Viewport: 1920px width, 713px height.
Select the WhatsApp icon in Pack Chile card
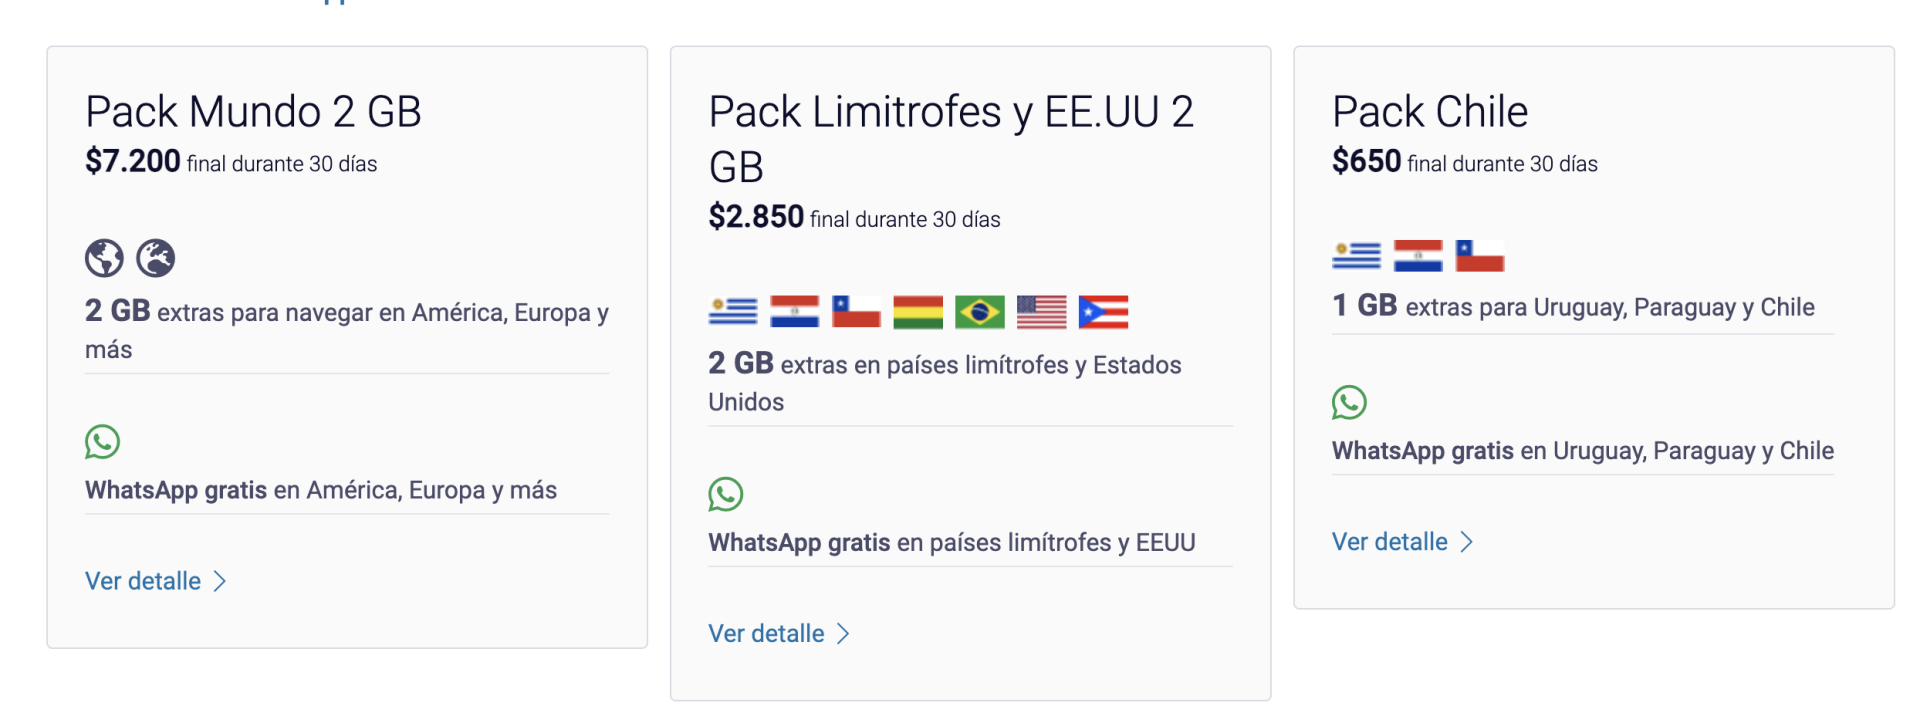pyautogui.click(x=1350, y=403)
